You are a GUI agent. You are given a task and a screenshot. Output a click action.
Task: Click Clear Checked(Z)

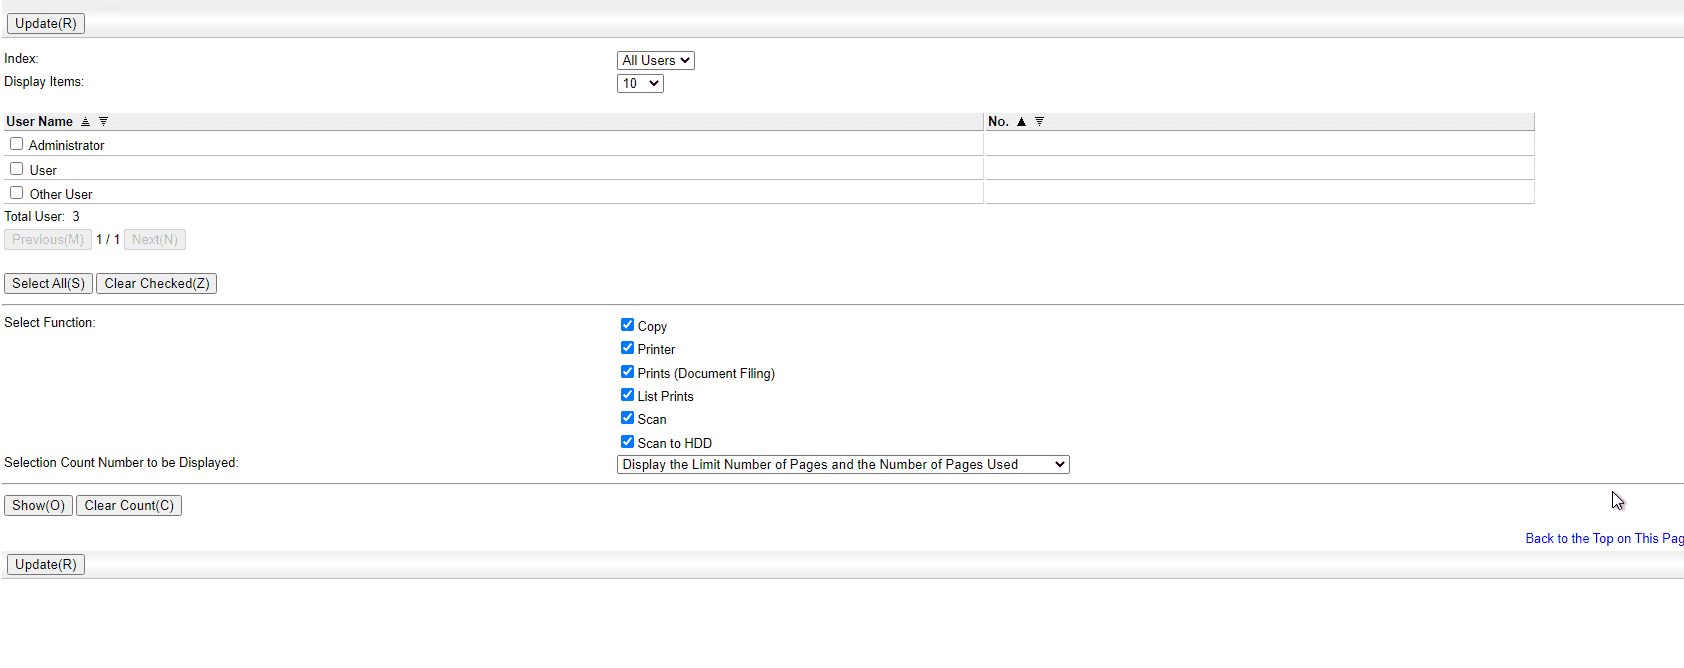156,284
